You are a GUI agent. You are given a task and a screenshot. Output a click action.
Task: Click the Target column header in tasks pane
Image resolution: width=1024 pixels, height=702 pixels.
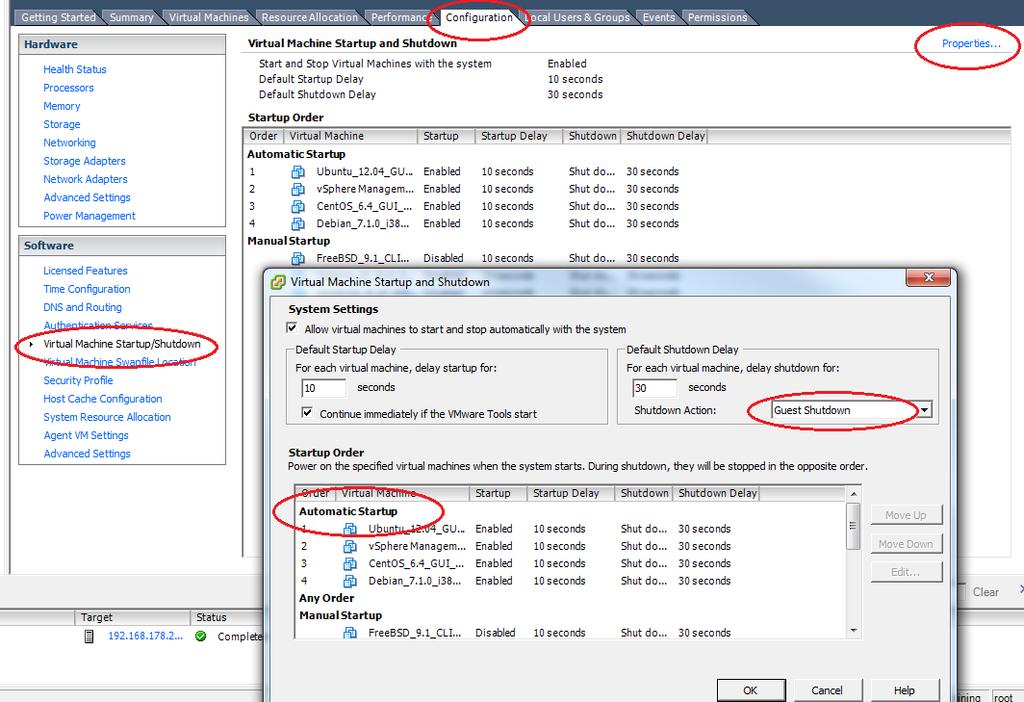[132, 617]
